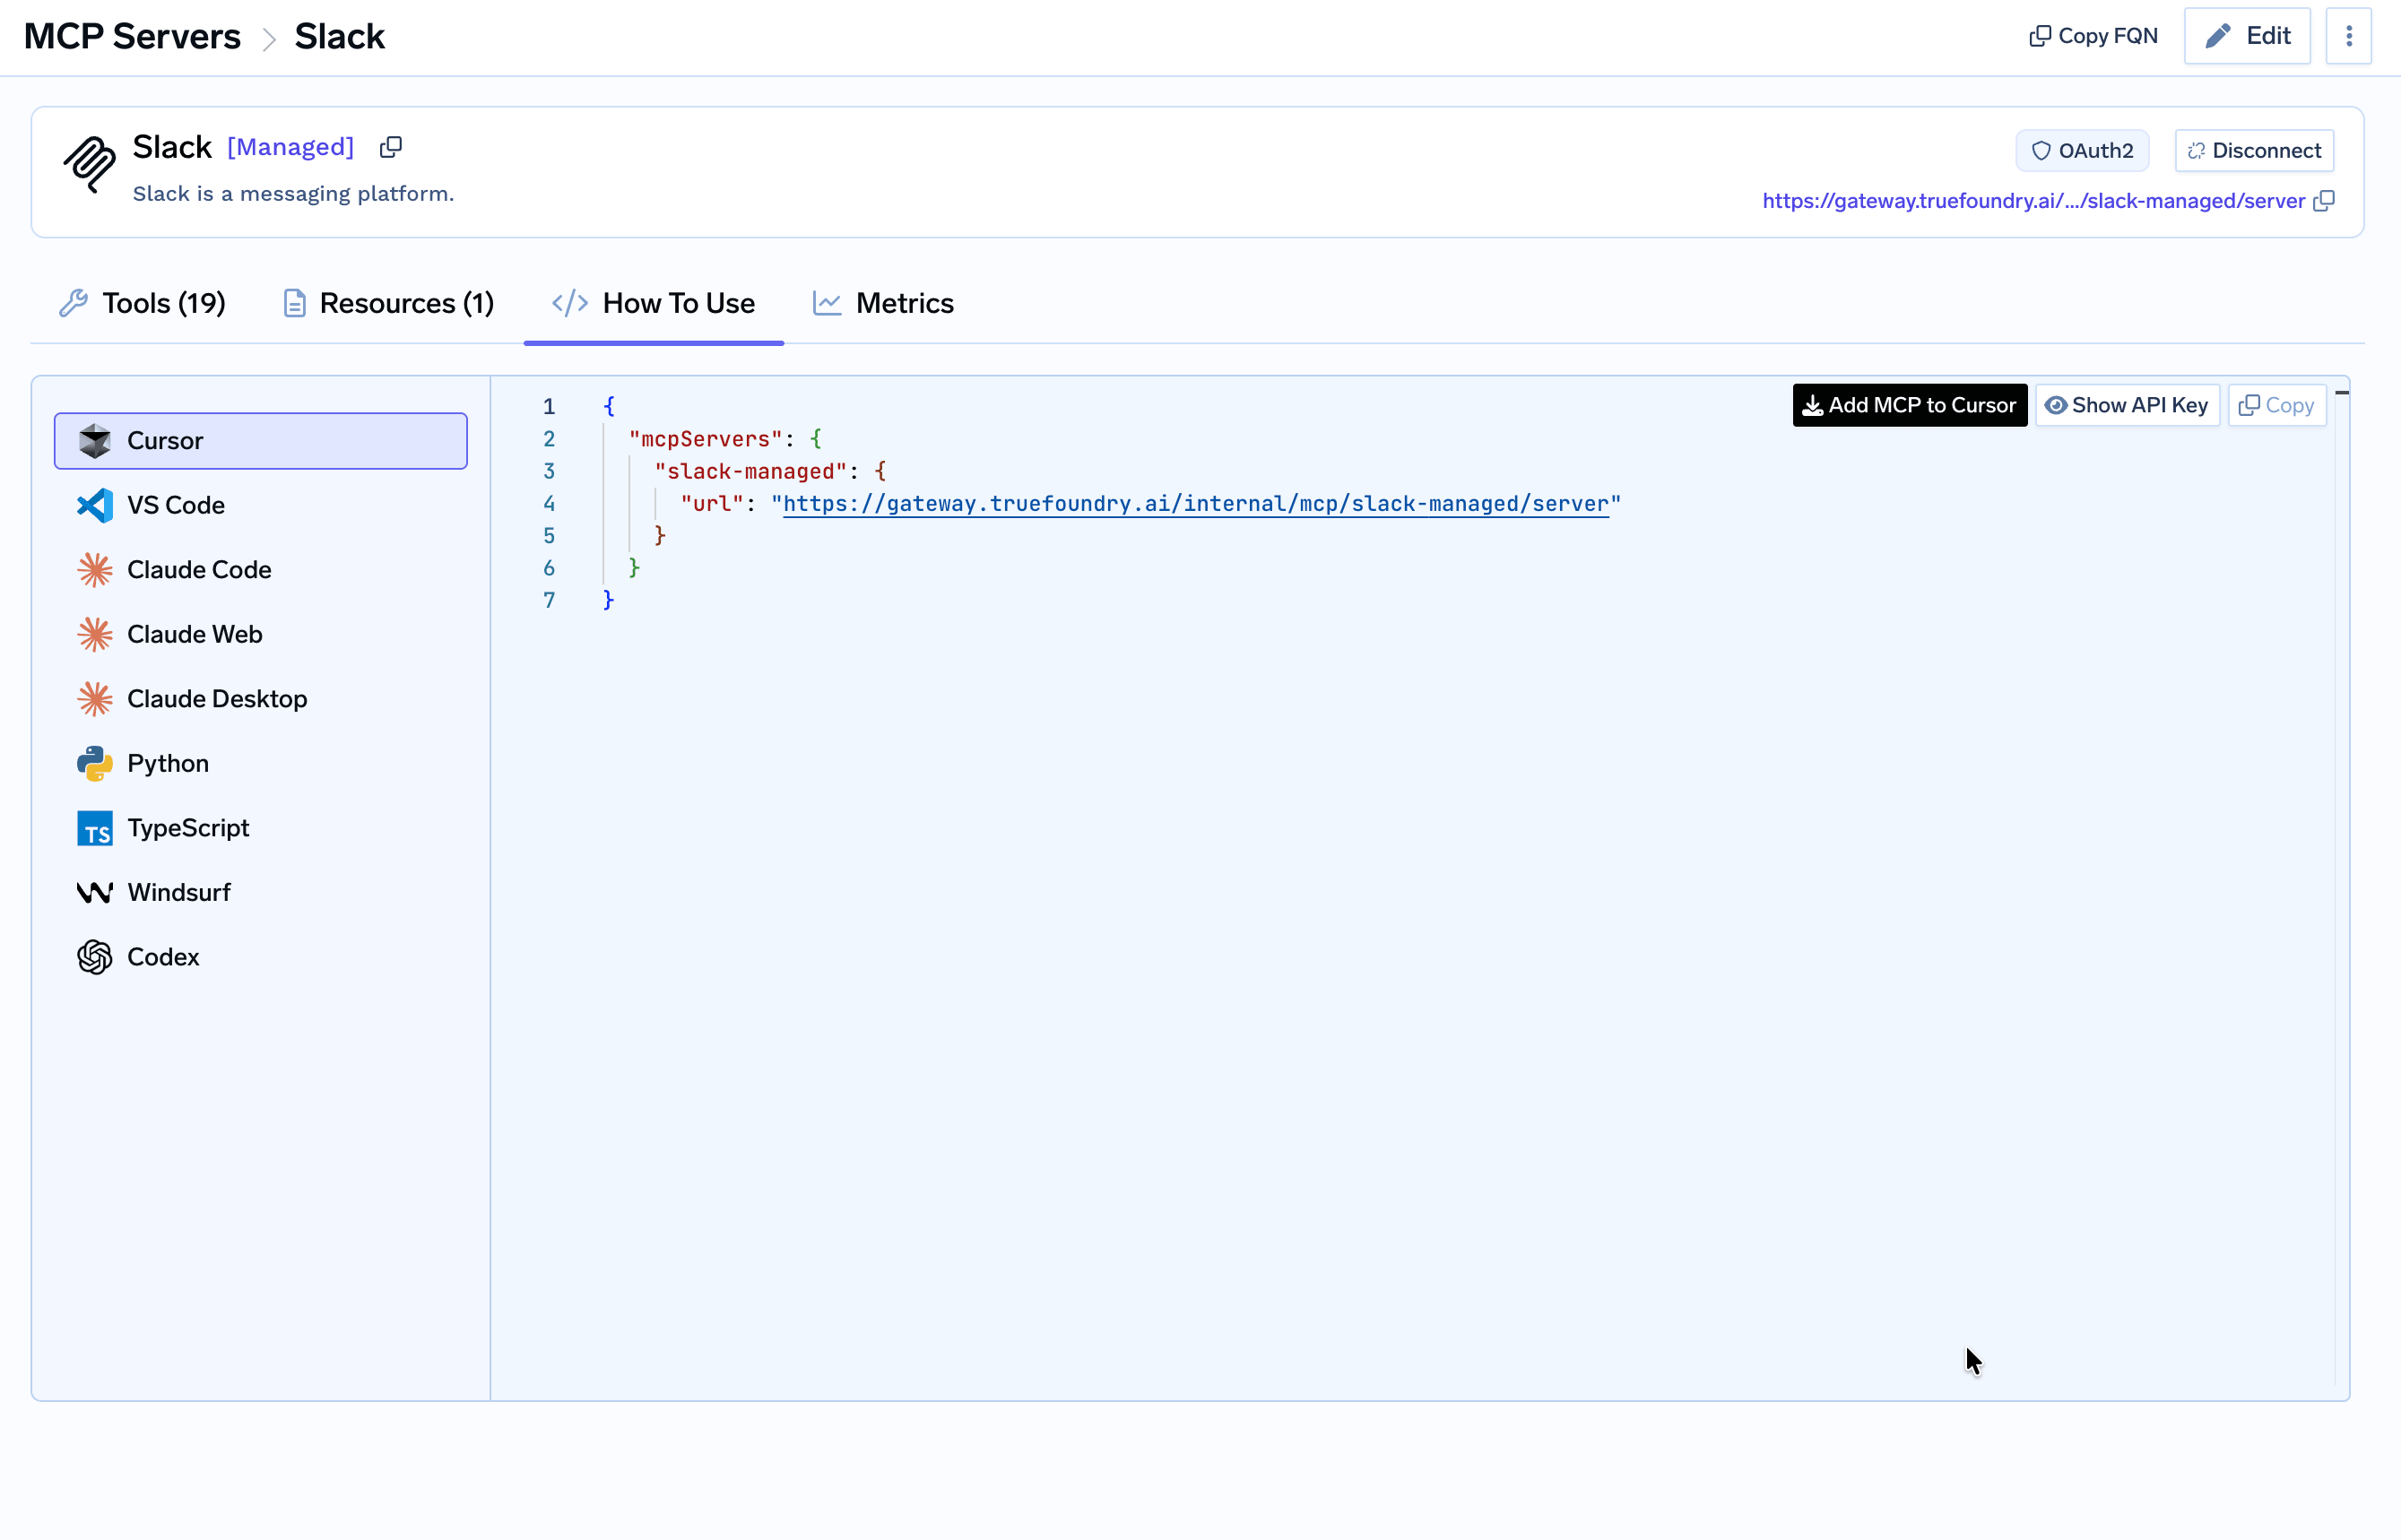Viewport: 2401px width, 1540px height.
Task: Open the URL in the code snippet
Action: click(x=1196, y=503)
